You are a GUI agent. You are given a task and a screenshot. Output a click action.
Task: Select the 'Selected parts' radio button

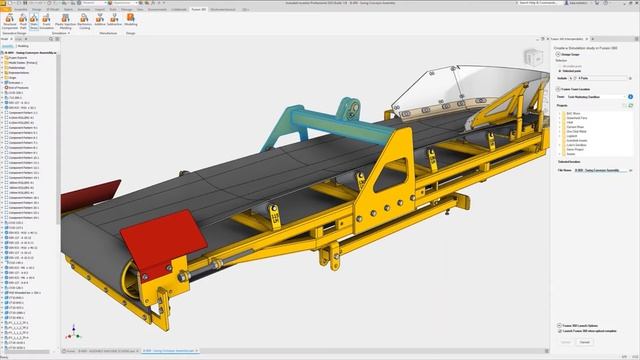click(x=560, y=71)
